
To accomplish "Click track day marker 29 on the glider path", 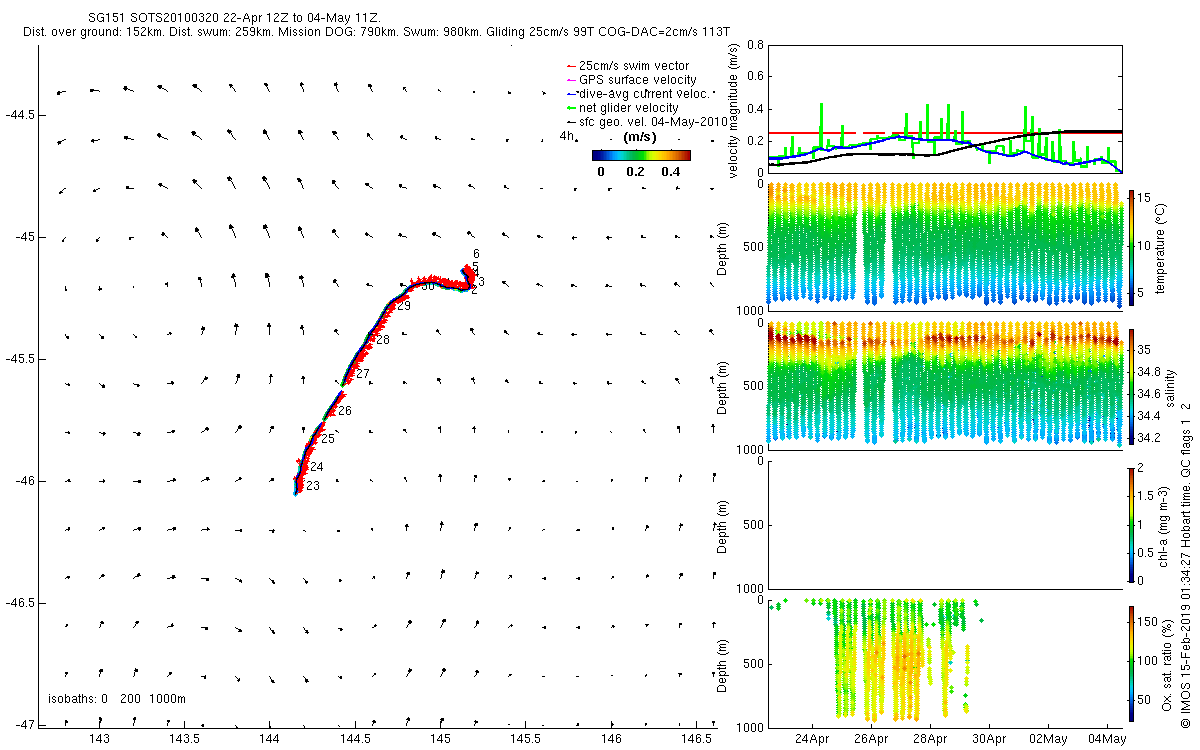I will tap(404, 306).
